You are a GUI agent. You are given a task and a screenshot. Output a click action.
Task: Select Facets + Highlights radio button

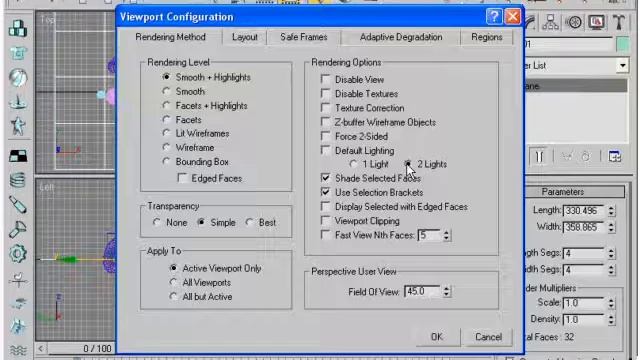coord(166,105)
